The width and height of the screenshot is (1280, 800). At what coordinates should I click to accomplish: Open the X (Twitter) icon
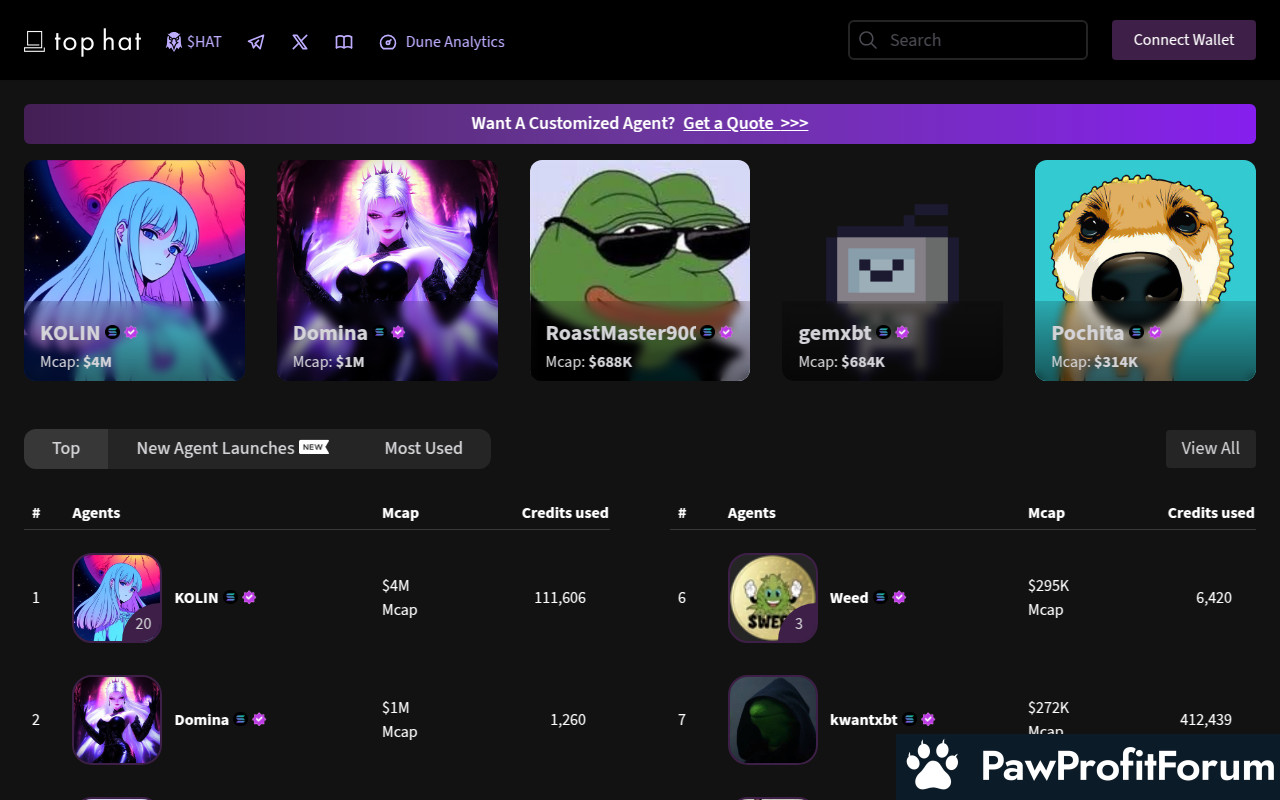(300, 42)
